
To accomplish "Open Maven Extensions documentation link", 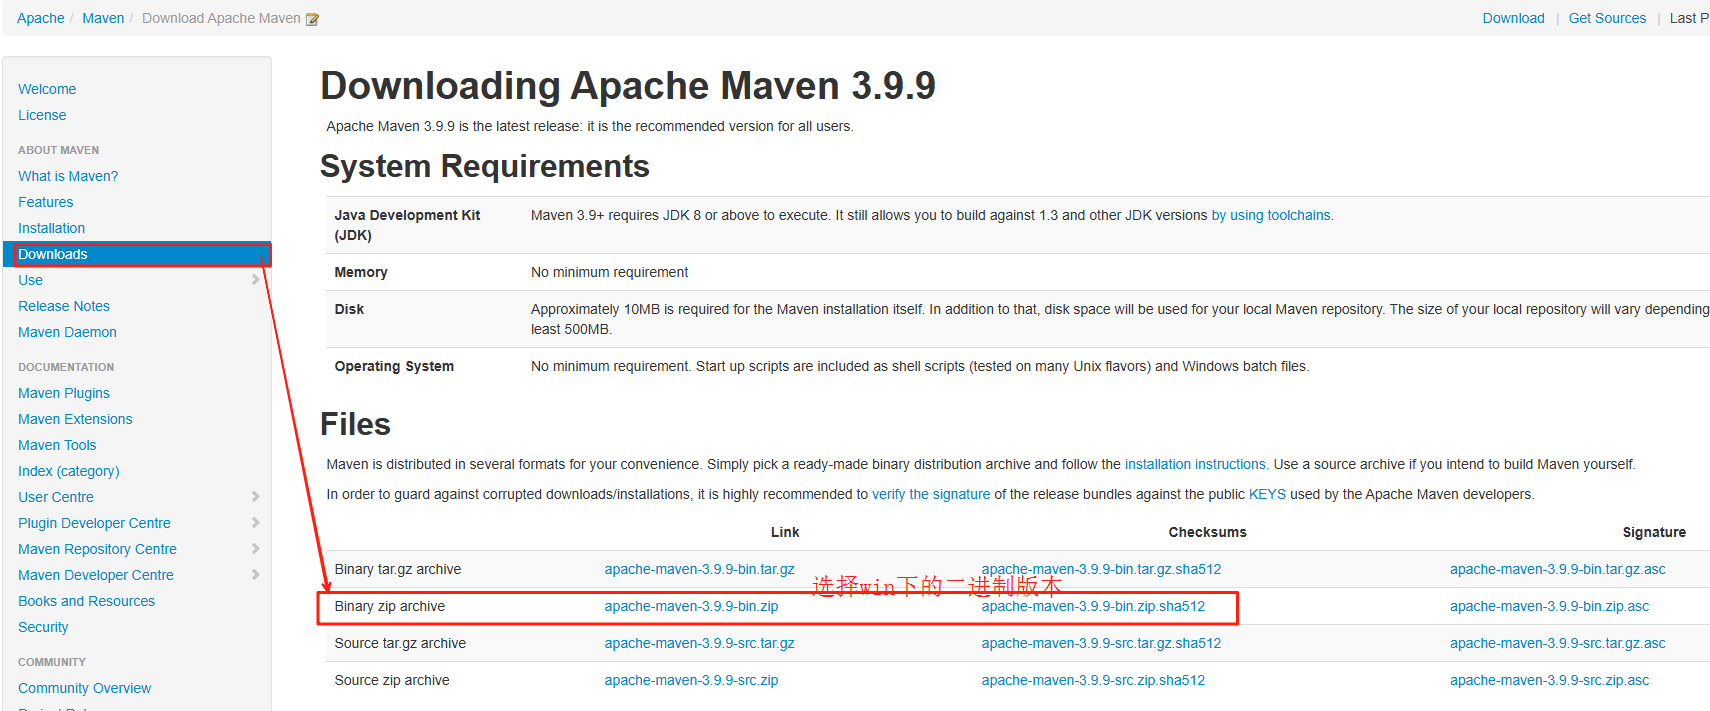I will (x=75, y=419).
